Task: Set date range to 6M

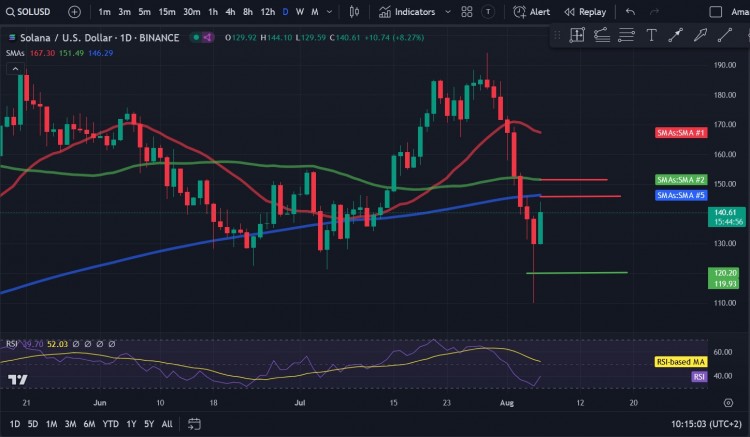Action: (x=89, y=424)
